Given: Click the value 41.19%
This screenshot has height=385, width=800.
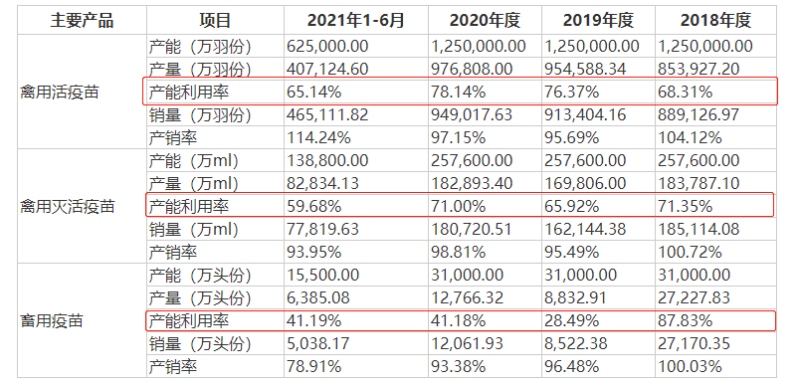Looking at the screenshot, I should [314, 321].
